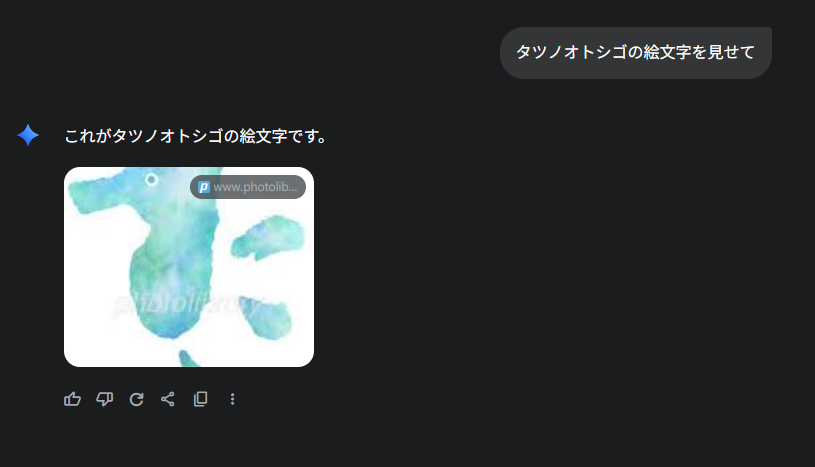Click the photolibrary 'p' favicon

204,187
